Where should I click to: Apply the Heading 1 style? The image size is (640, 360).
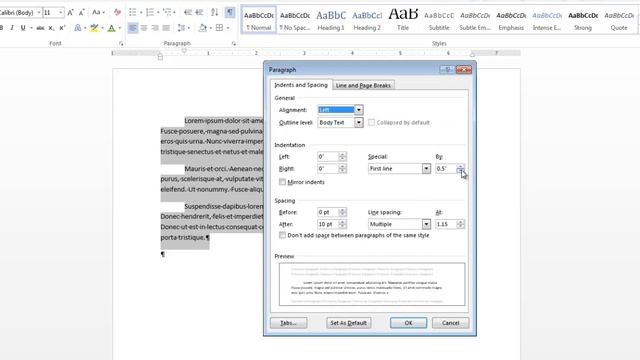(x=331, y=20)
